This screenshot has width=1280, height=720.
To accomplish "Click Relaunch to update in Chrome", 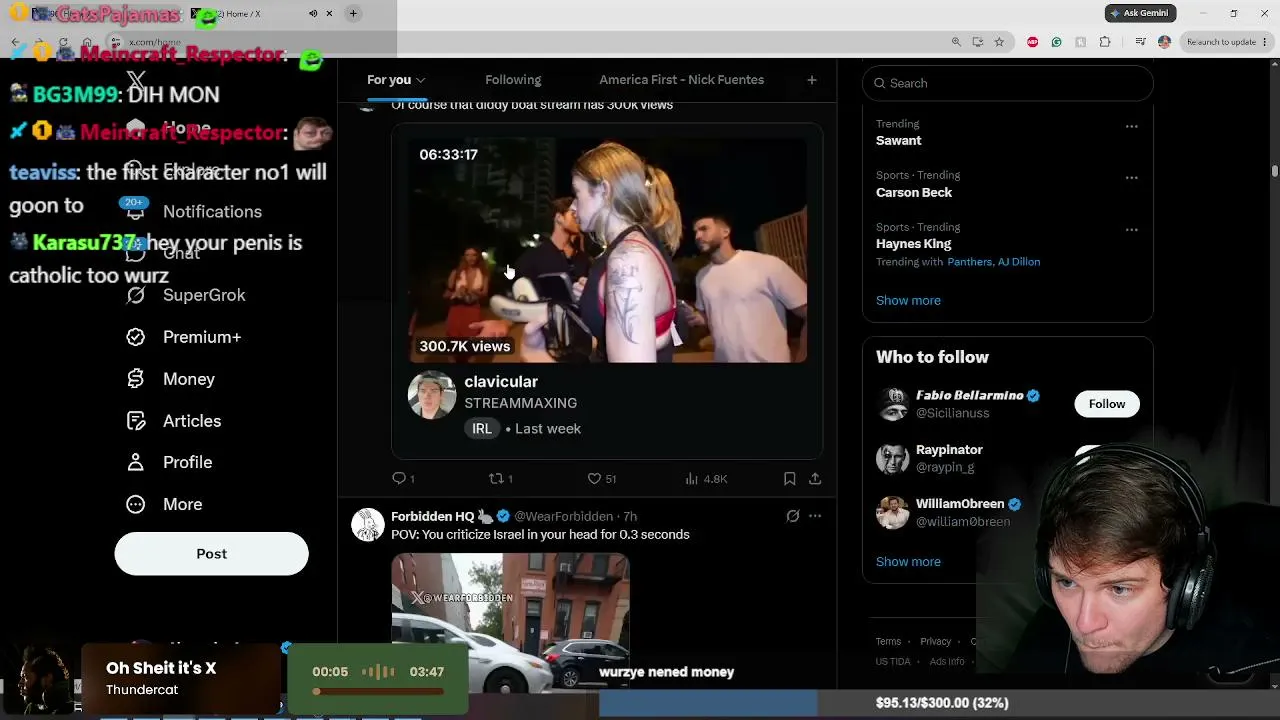I will pyautogui.click(x=1221, y=42).
